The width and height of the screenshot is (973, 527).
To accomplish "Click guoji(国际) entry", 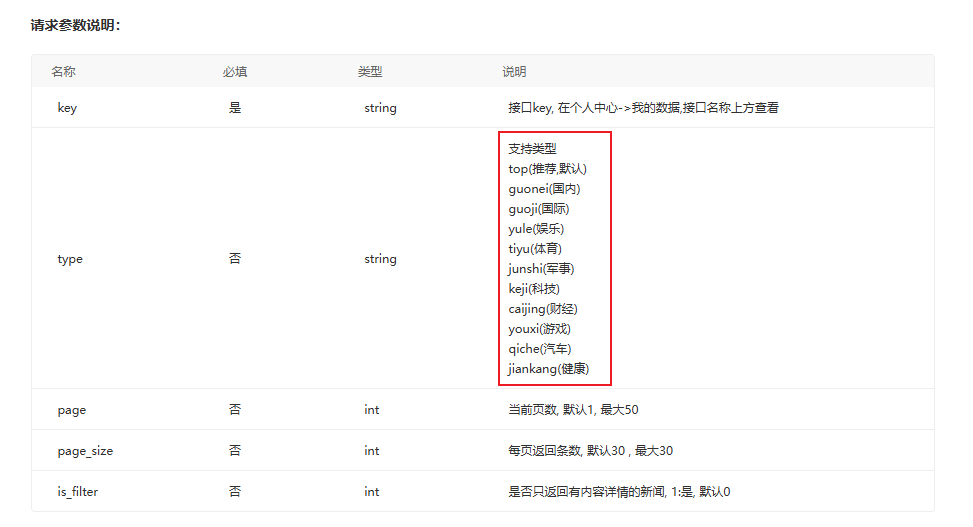I will click(x=539, y=209).
